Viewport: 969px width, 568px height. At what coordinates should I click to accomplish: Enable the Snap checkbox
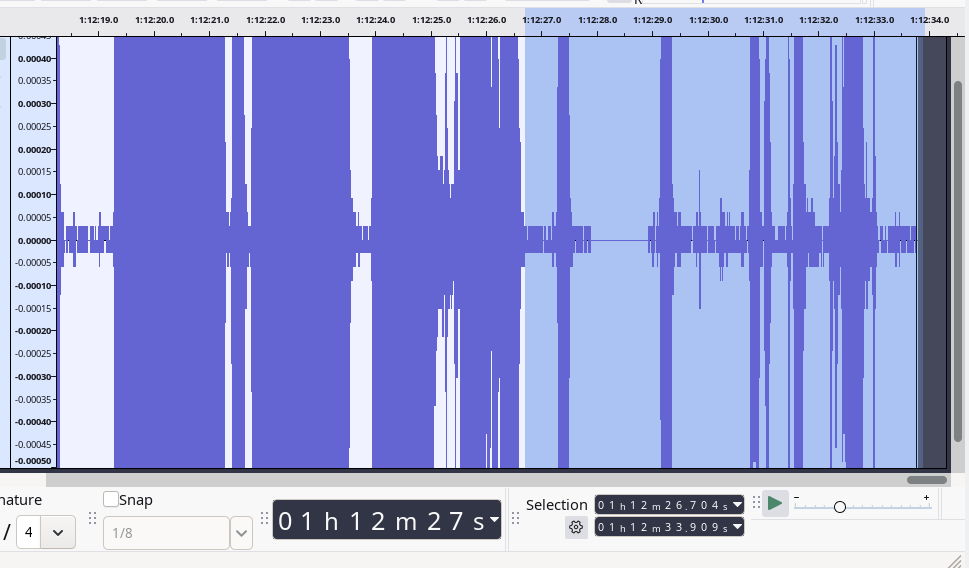[x=111, y=500]
